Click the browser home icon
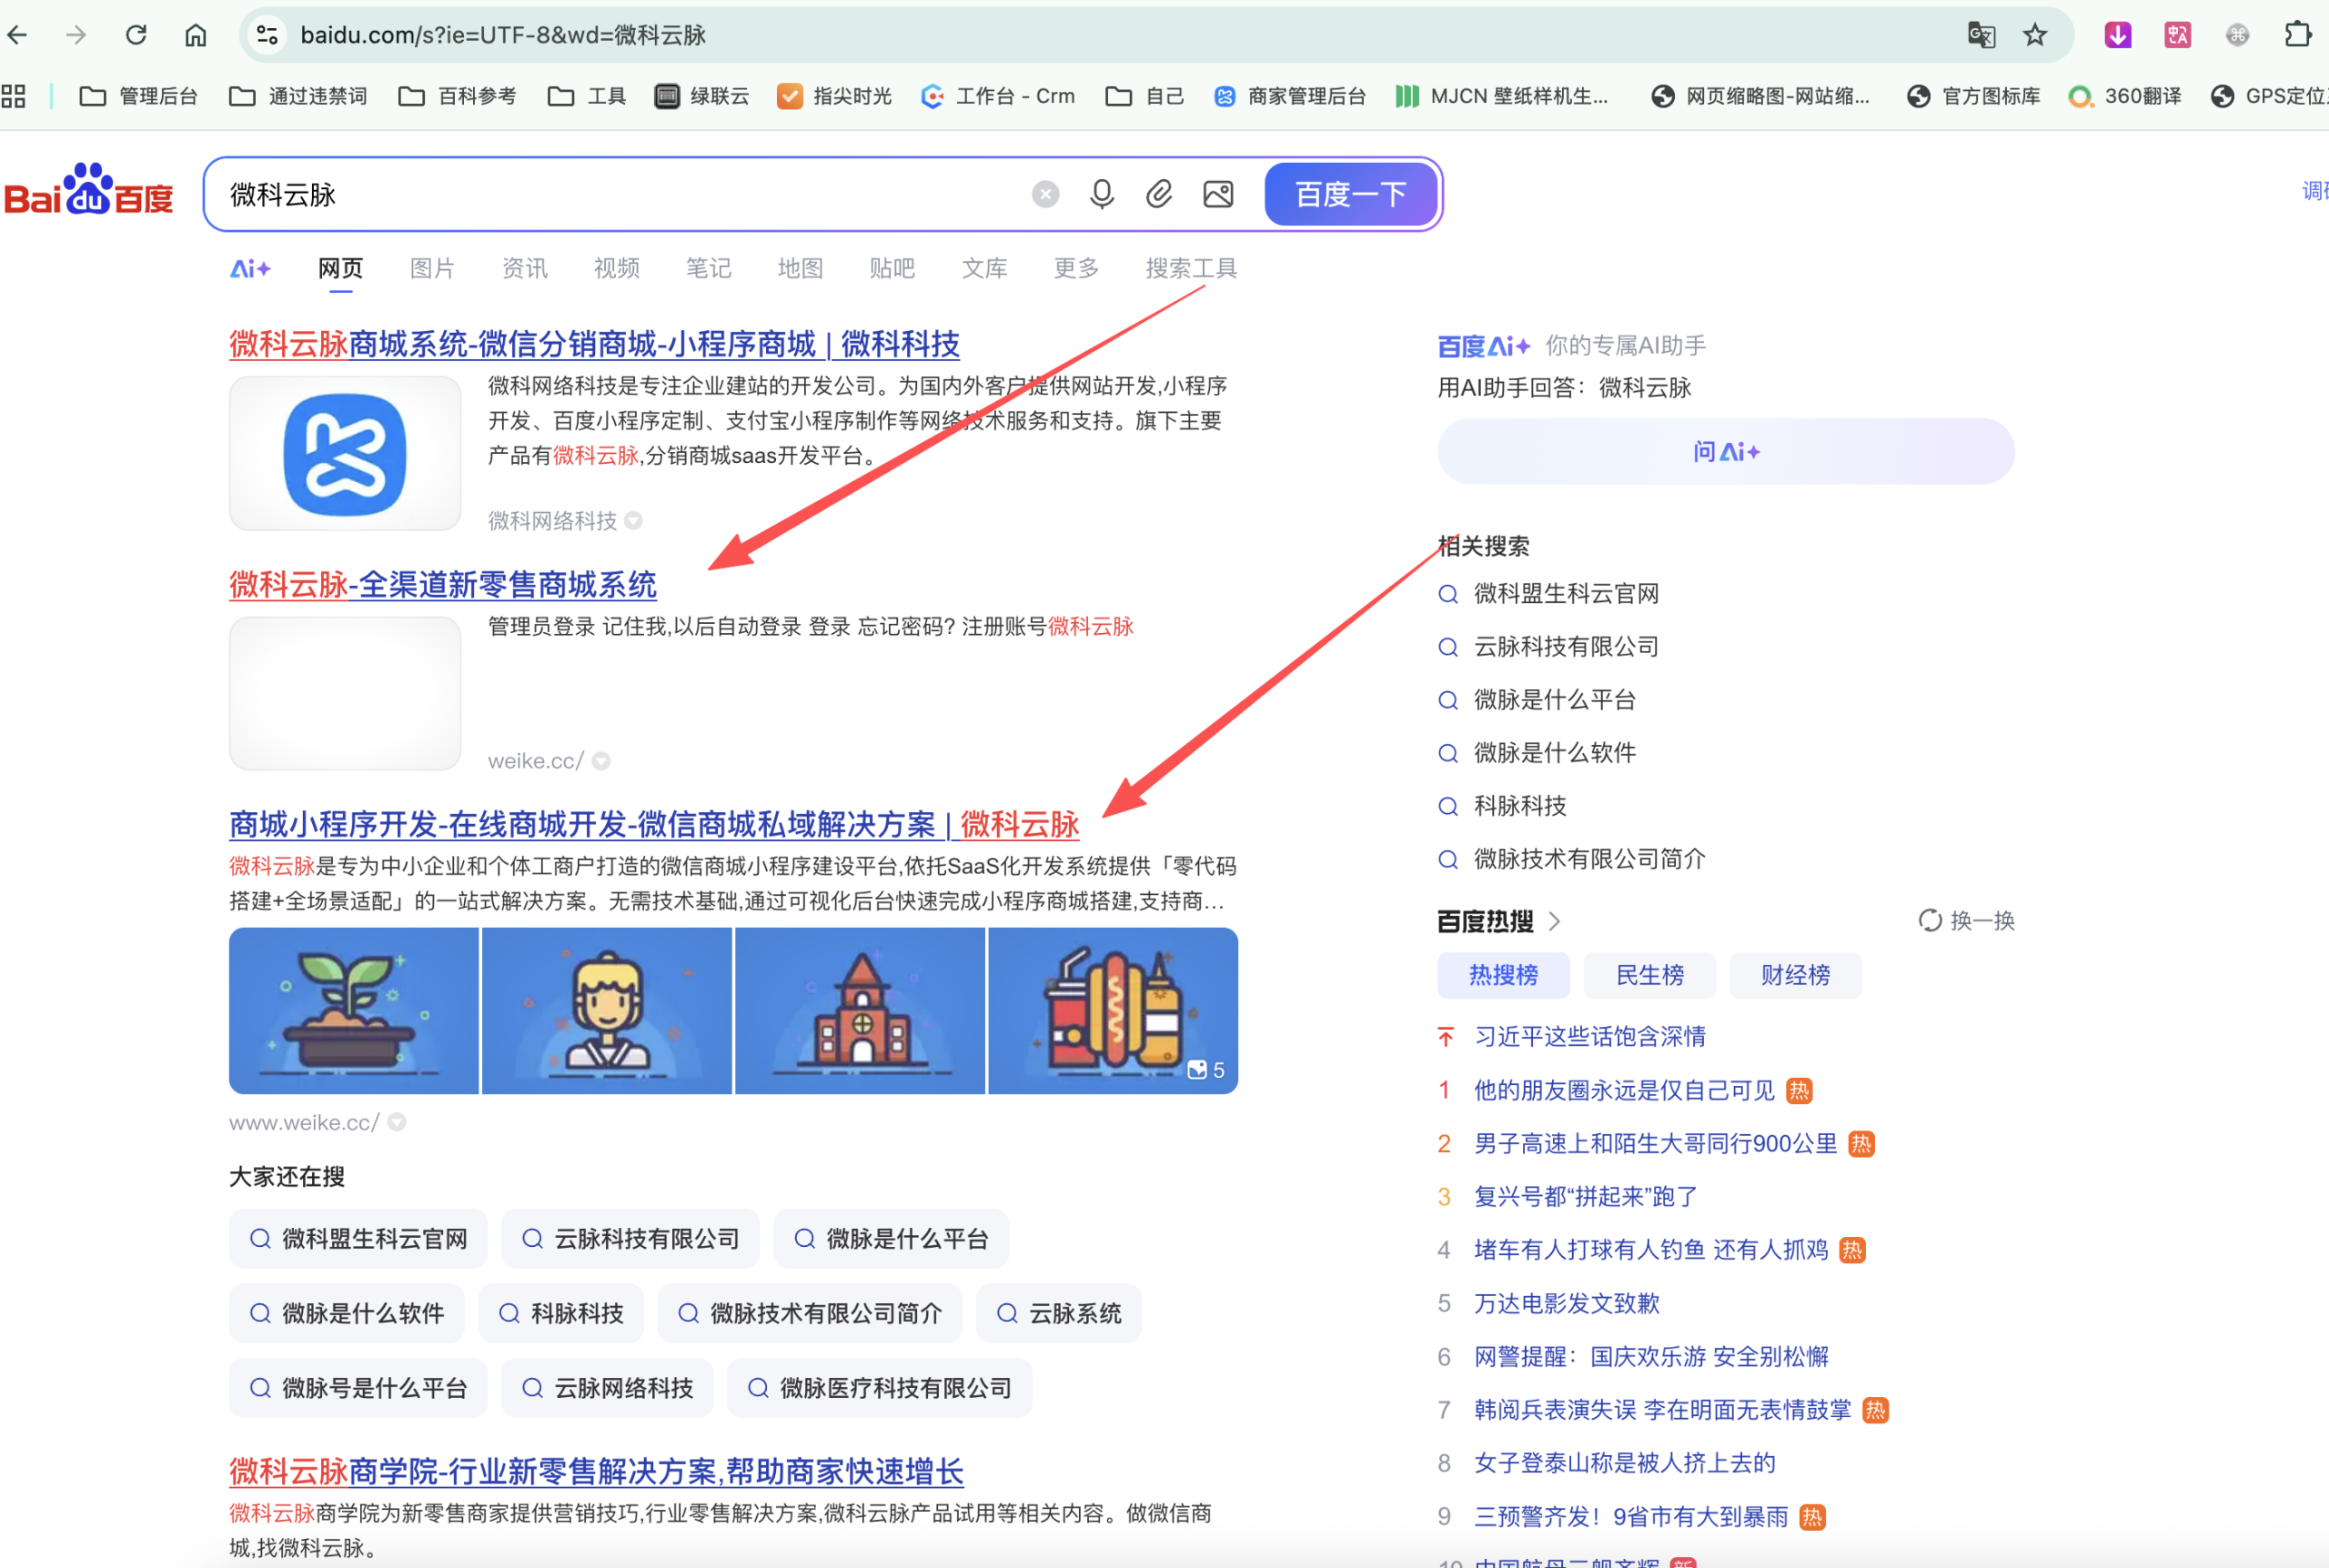The height and width of the screenshot is (1568, 2329). click(195, 36)
